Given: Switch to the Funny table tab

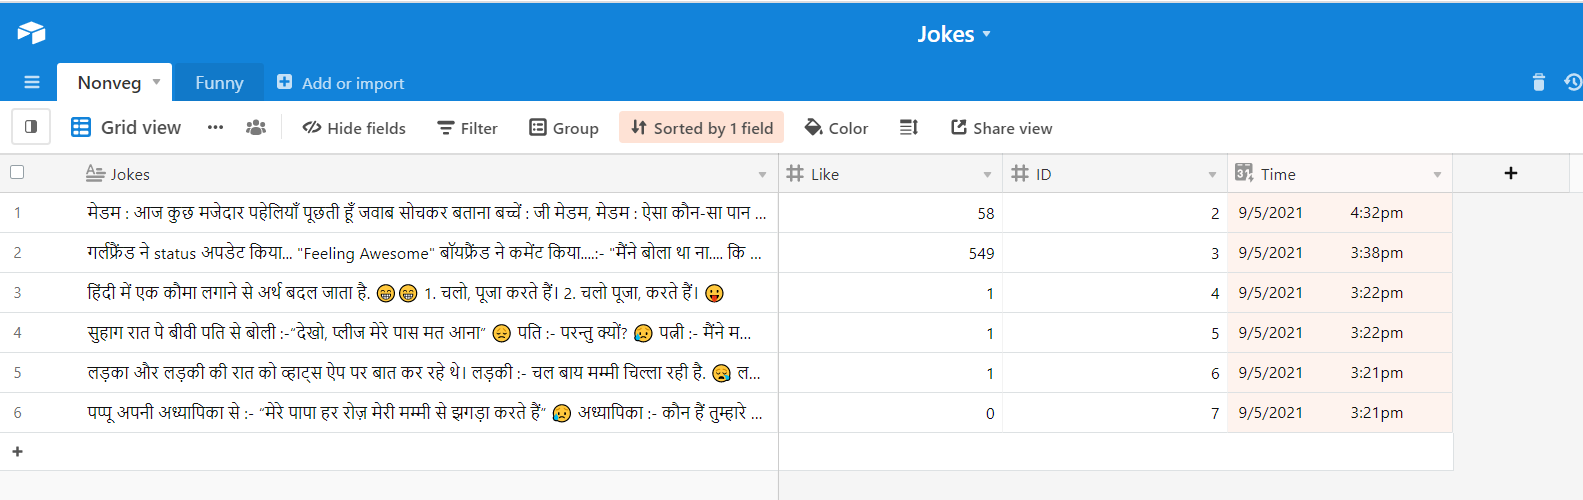Looking at the screenshot, I should pyautogui.click(x=219, y=83).
